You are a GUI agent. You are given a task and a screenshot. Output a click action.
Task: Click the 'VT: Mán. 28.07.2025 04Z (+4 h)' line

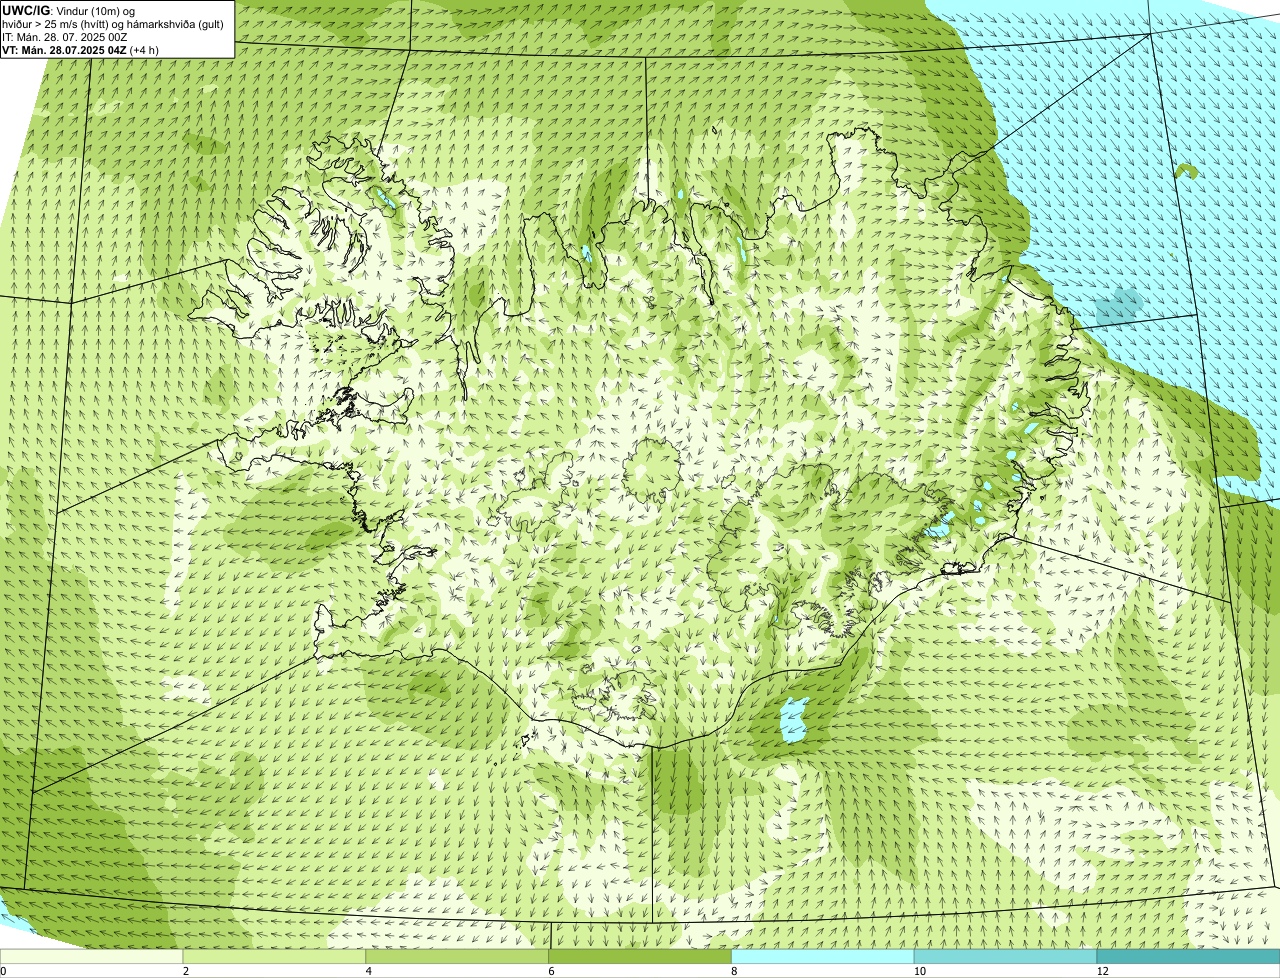click(81, 50)
